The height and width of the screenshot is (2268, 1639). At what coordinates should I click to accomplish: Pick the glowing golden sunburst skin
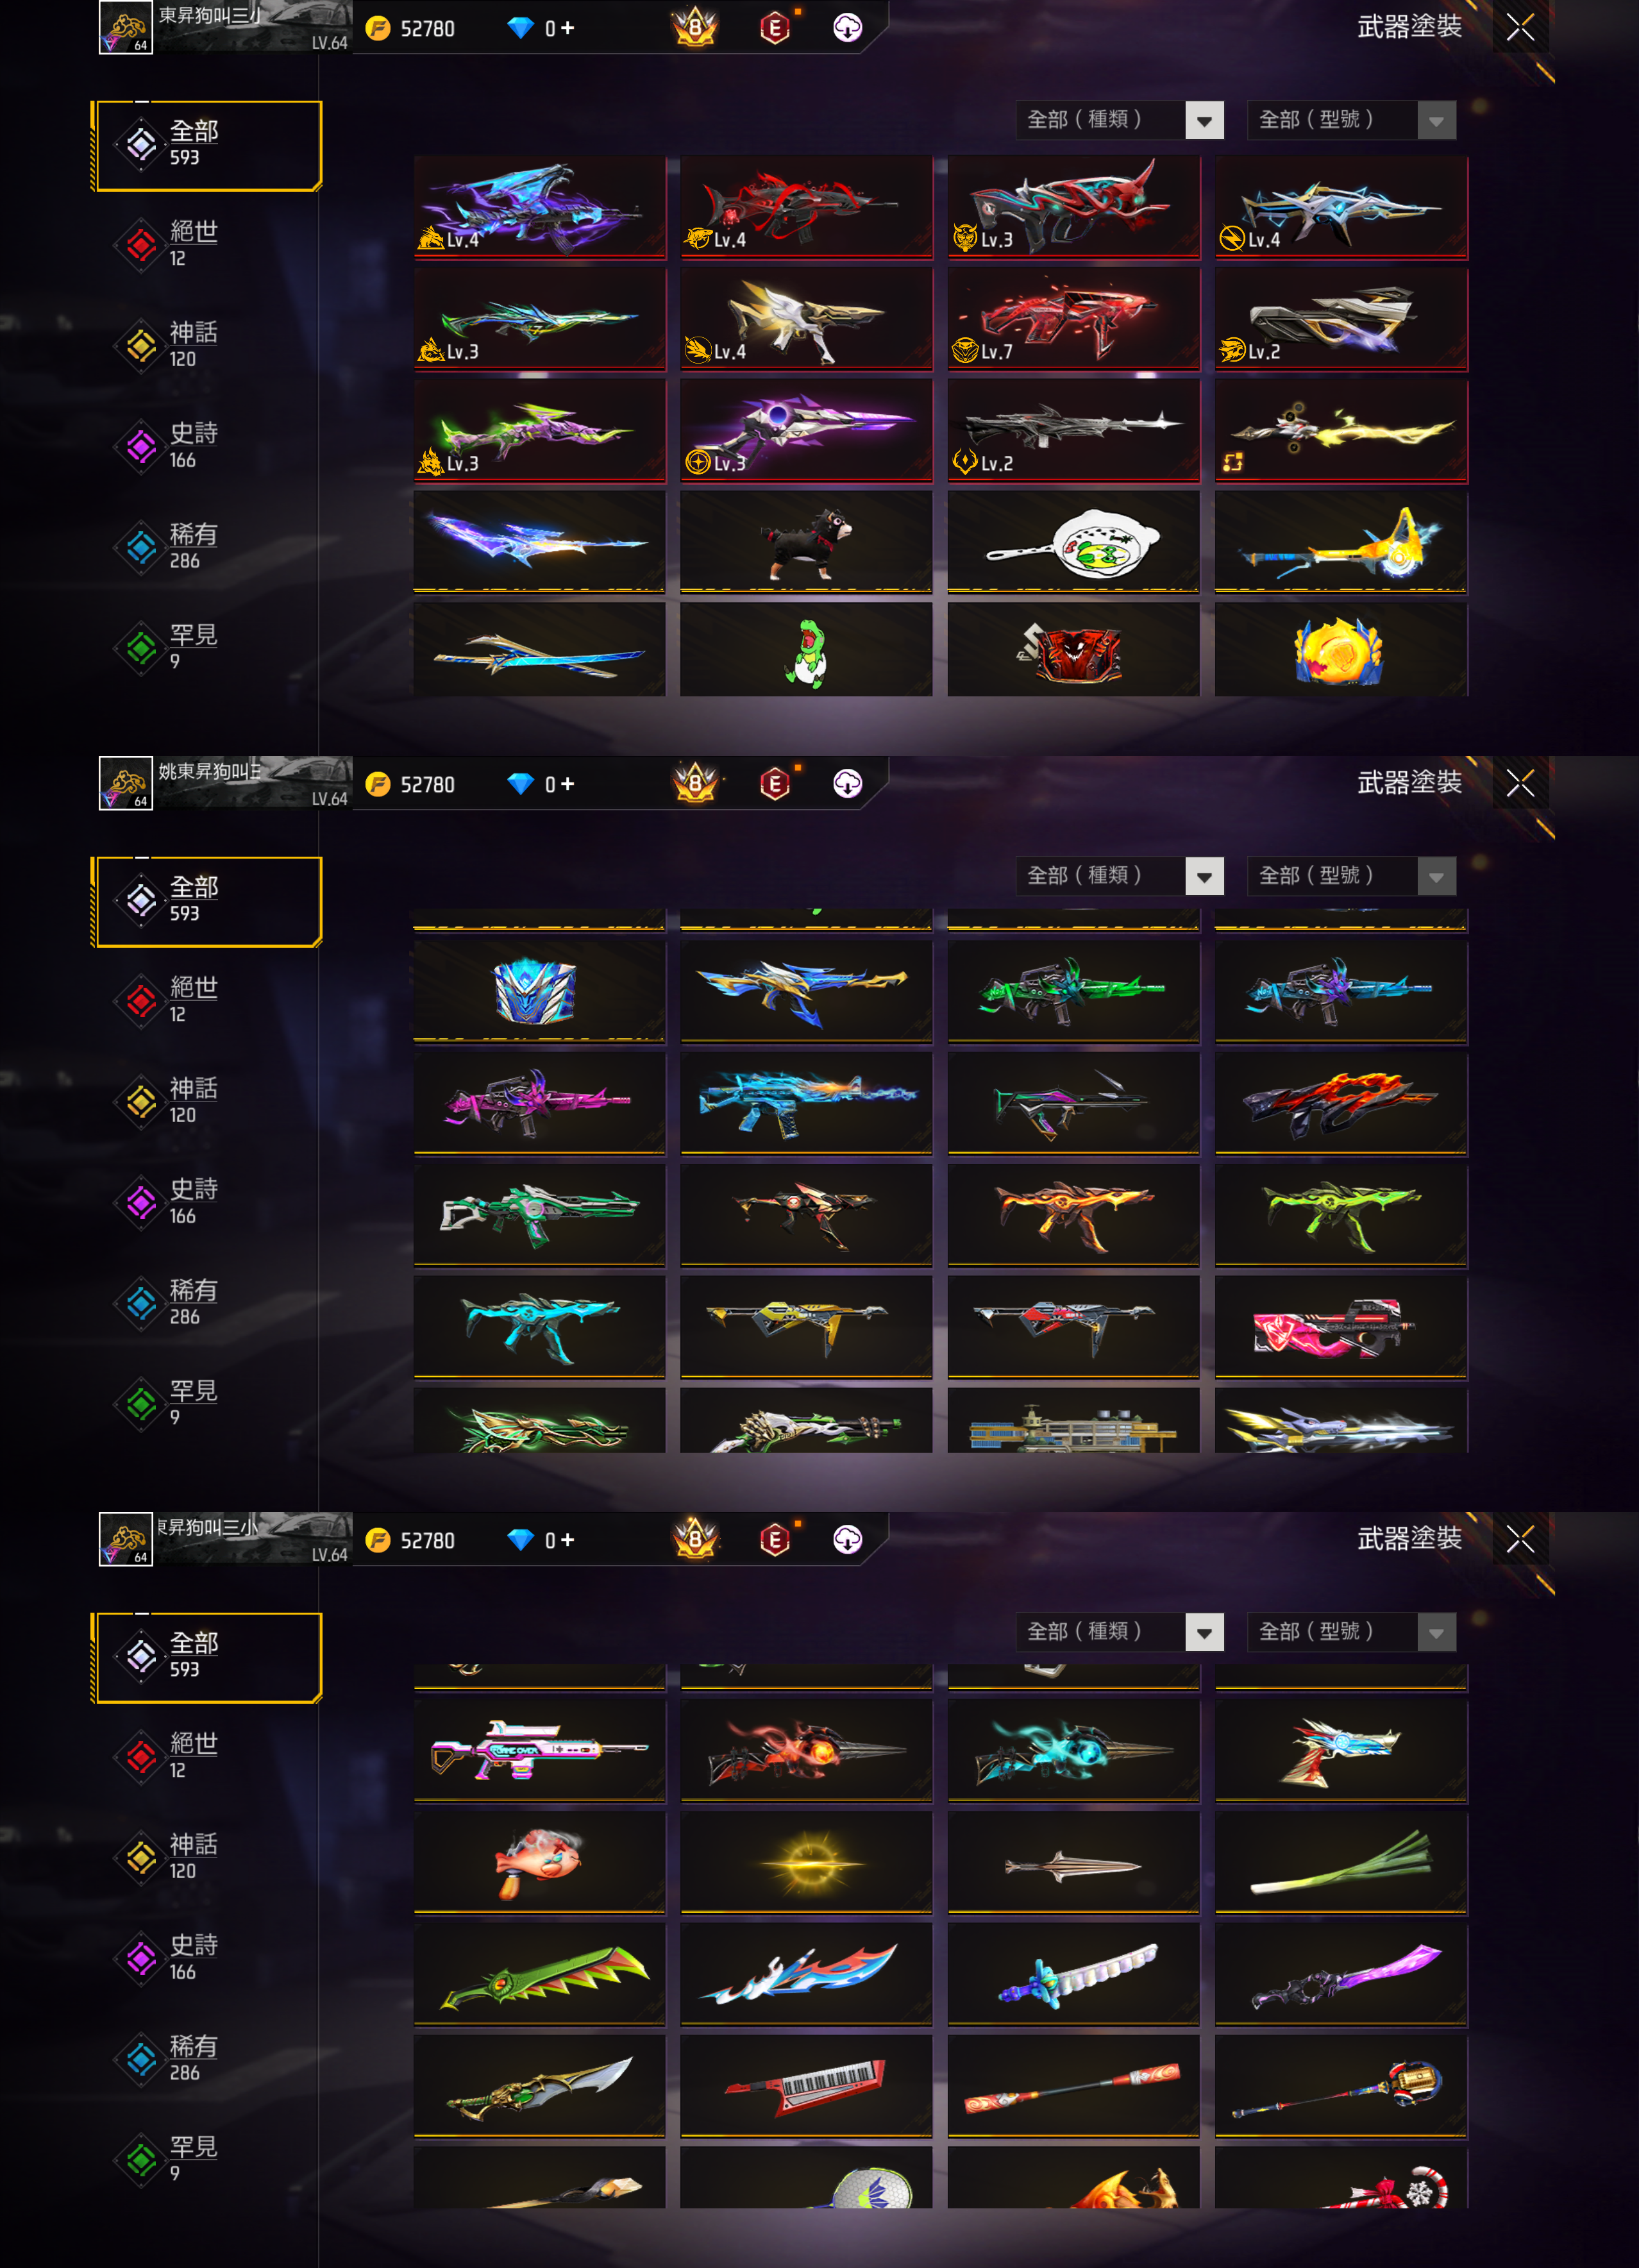(x=806, y=1862)
